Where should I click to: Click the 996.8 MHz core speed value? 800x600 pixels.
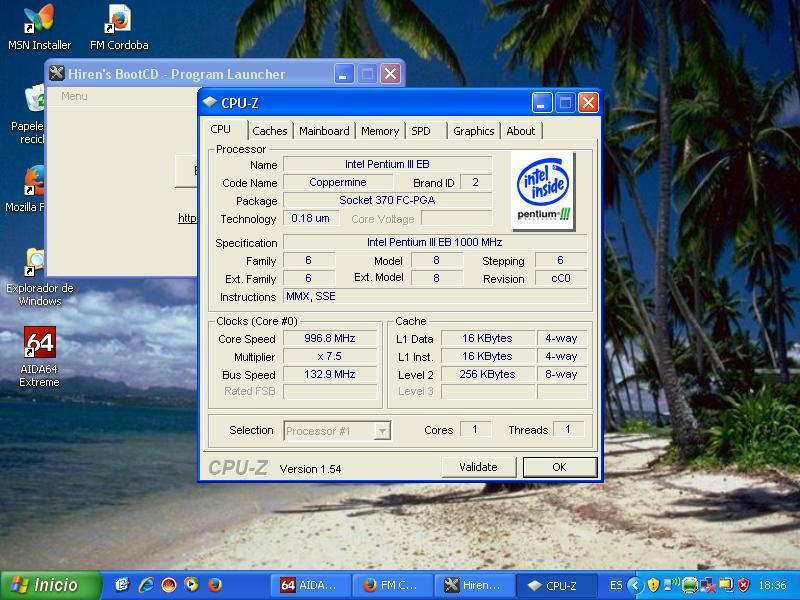click(330, 338)
